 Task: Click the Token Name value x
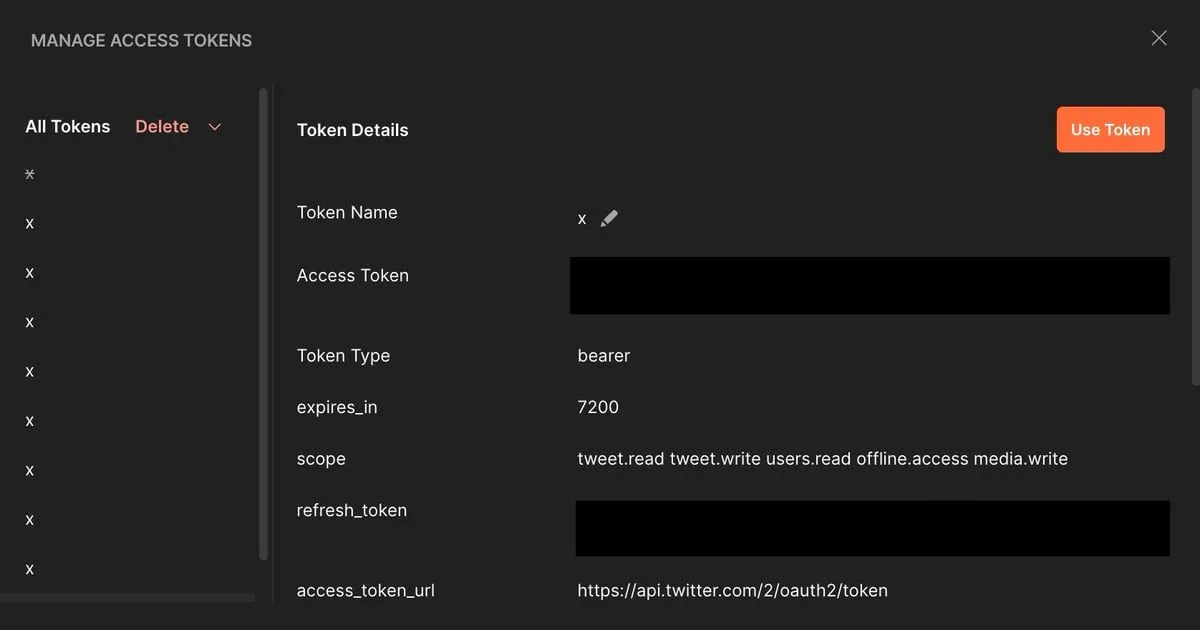(582, 219)
